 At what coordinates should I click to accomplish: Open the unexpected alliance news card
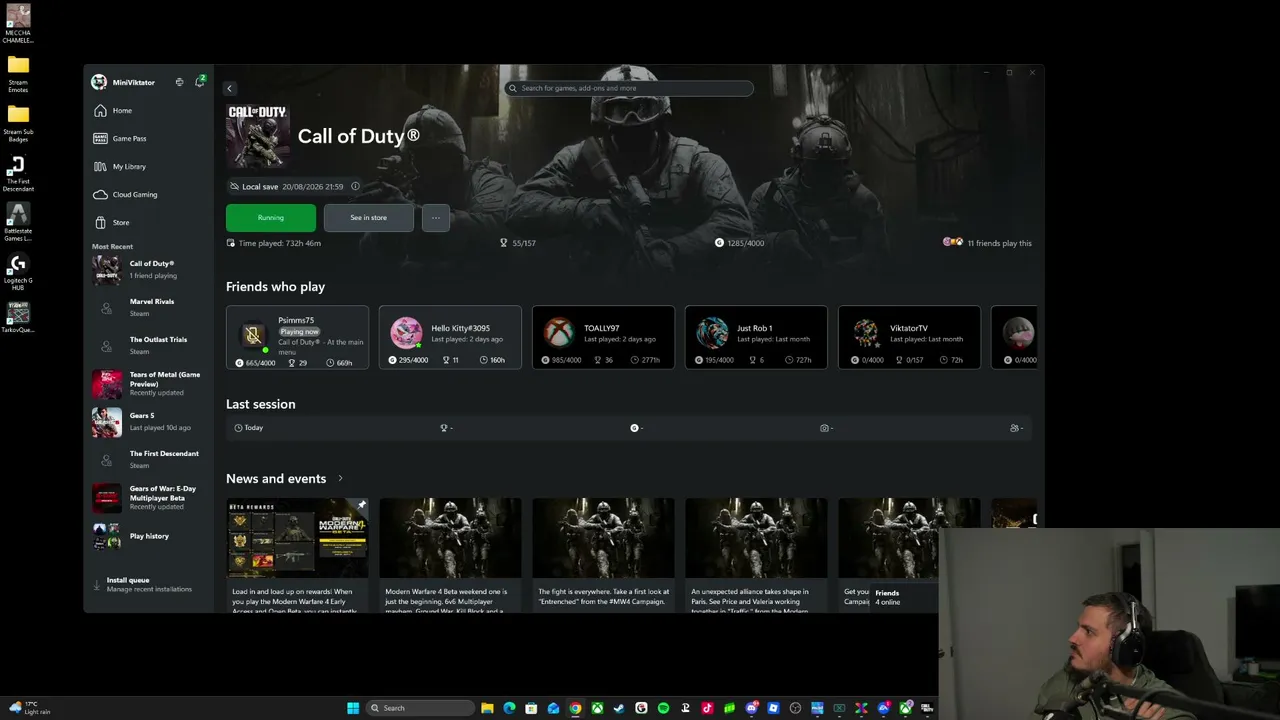click(756, 553)
